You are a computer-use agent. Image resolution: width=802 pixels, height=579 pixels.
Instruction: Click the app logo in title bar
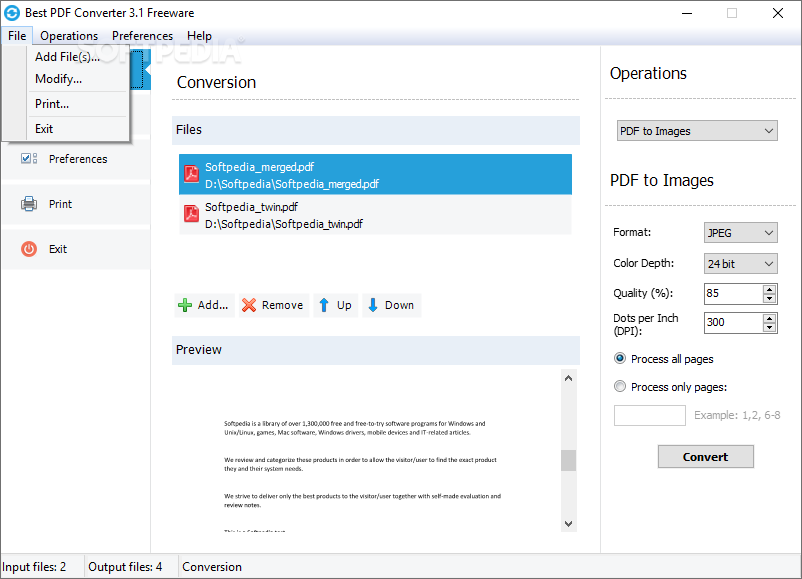(x=12, y=13)
